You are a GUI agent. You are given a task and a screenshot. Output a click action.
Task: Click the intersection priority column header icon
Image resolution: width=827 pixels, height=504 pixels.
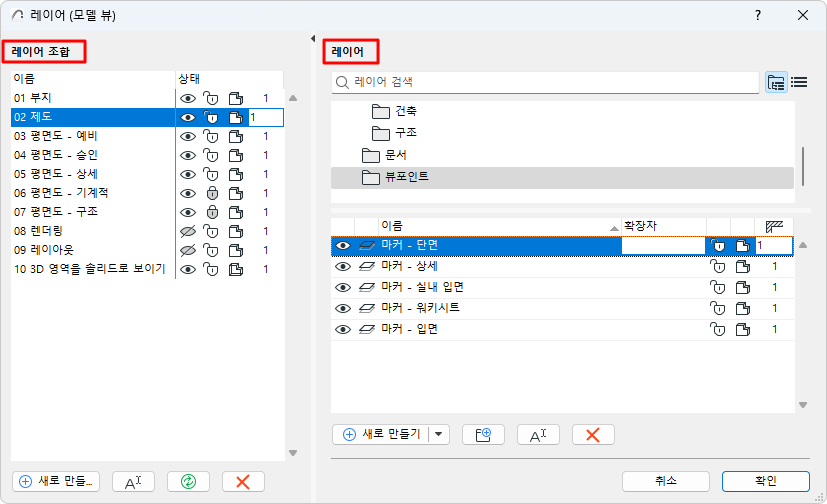point(774,227)
